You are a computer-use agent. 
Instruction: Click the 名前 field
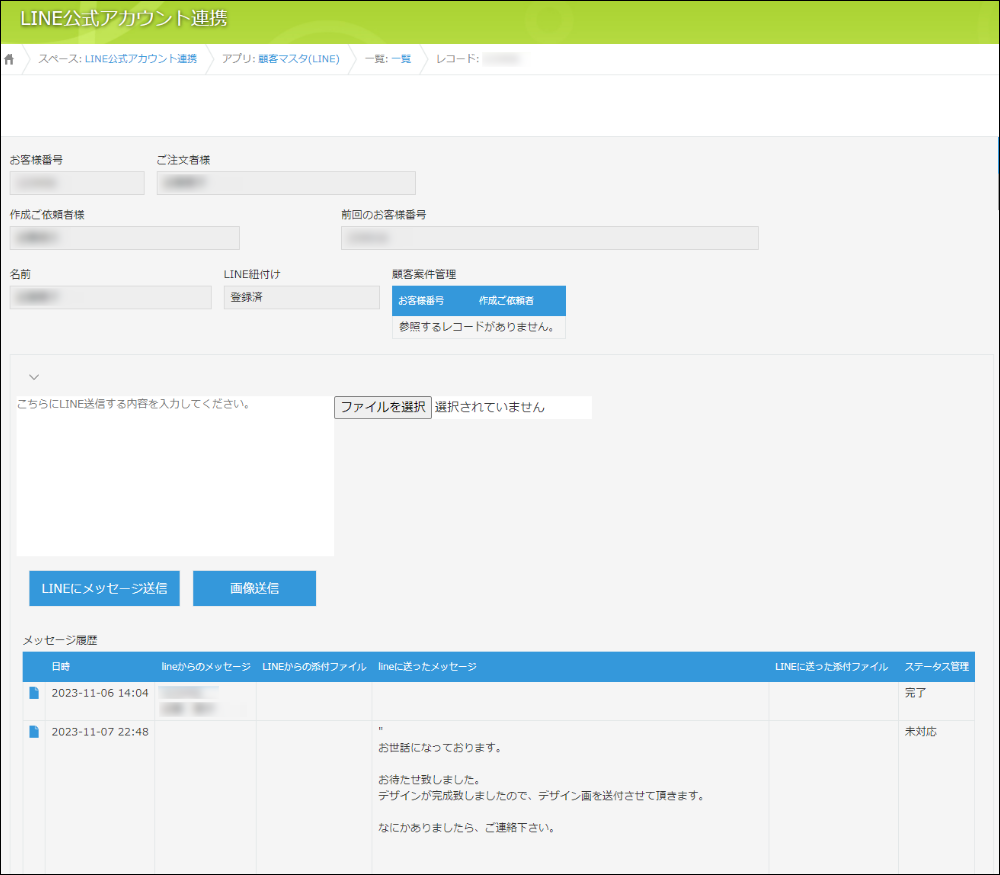(110, 297)
